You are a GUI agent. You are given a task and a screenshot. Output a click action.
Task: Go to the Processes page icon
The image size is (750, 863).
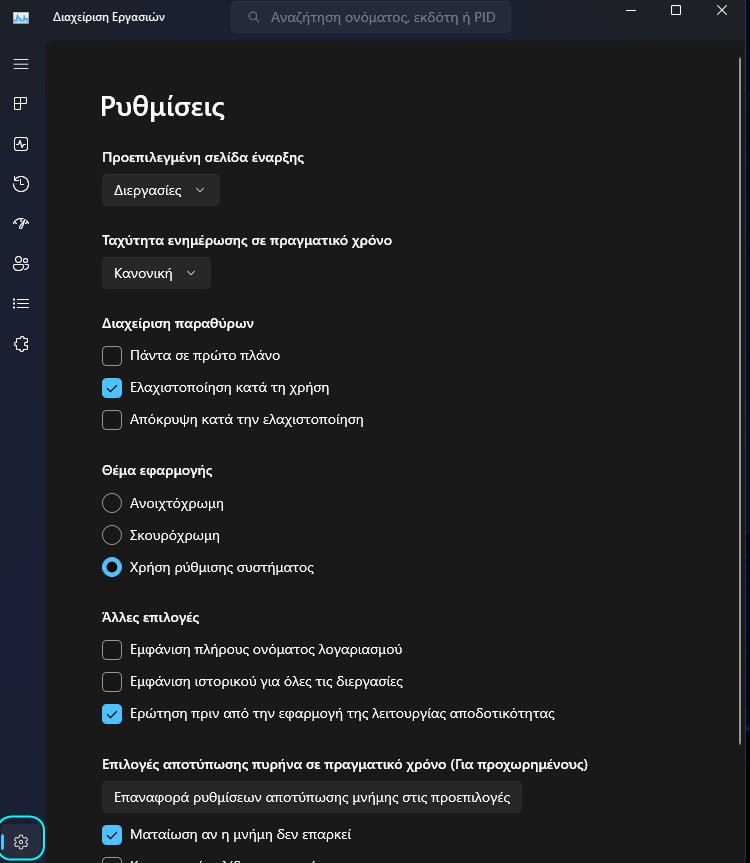tap(21, 103)
